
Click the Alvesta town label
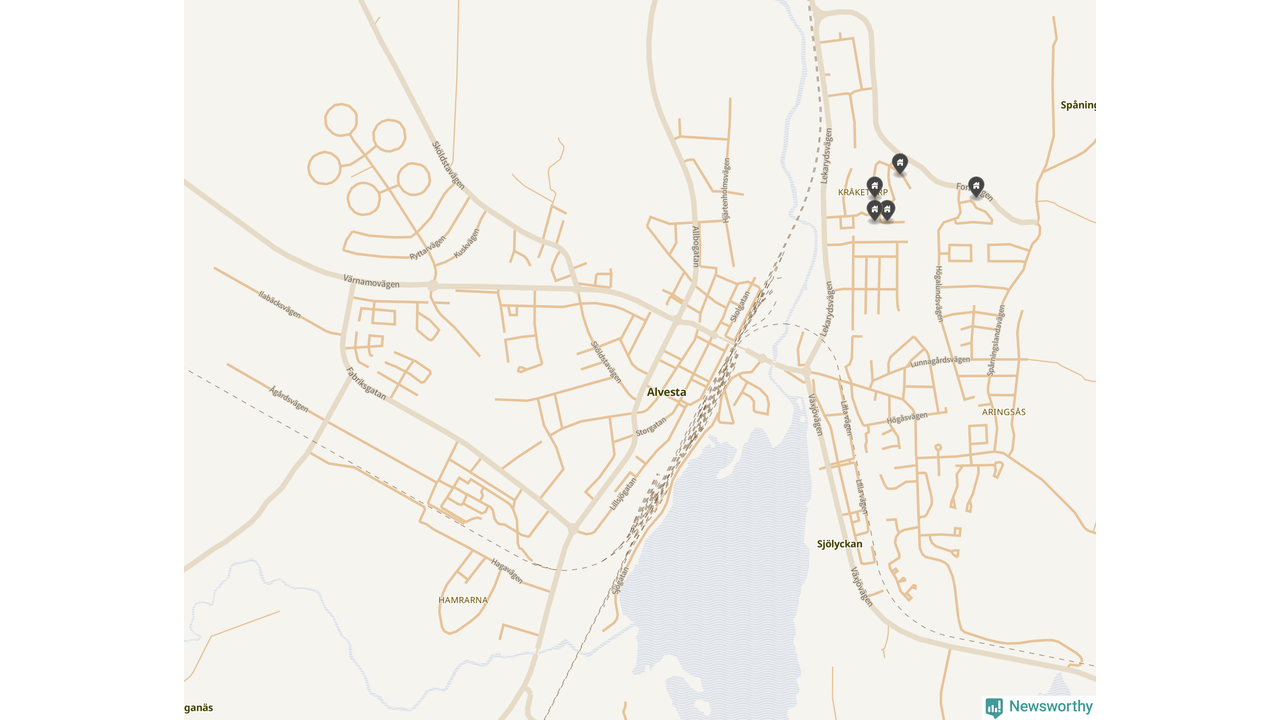tap(667, 392)
